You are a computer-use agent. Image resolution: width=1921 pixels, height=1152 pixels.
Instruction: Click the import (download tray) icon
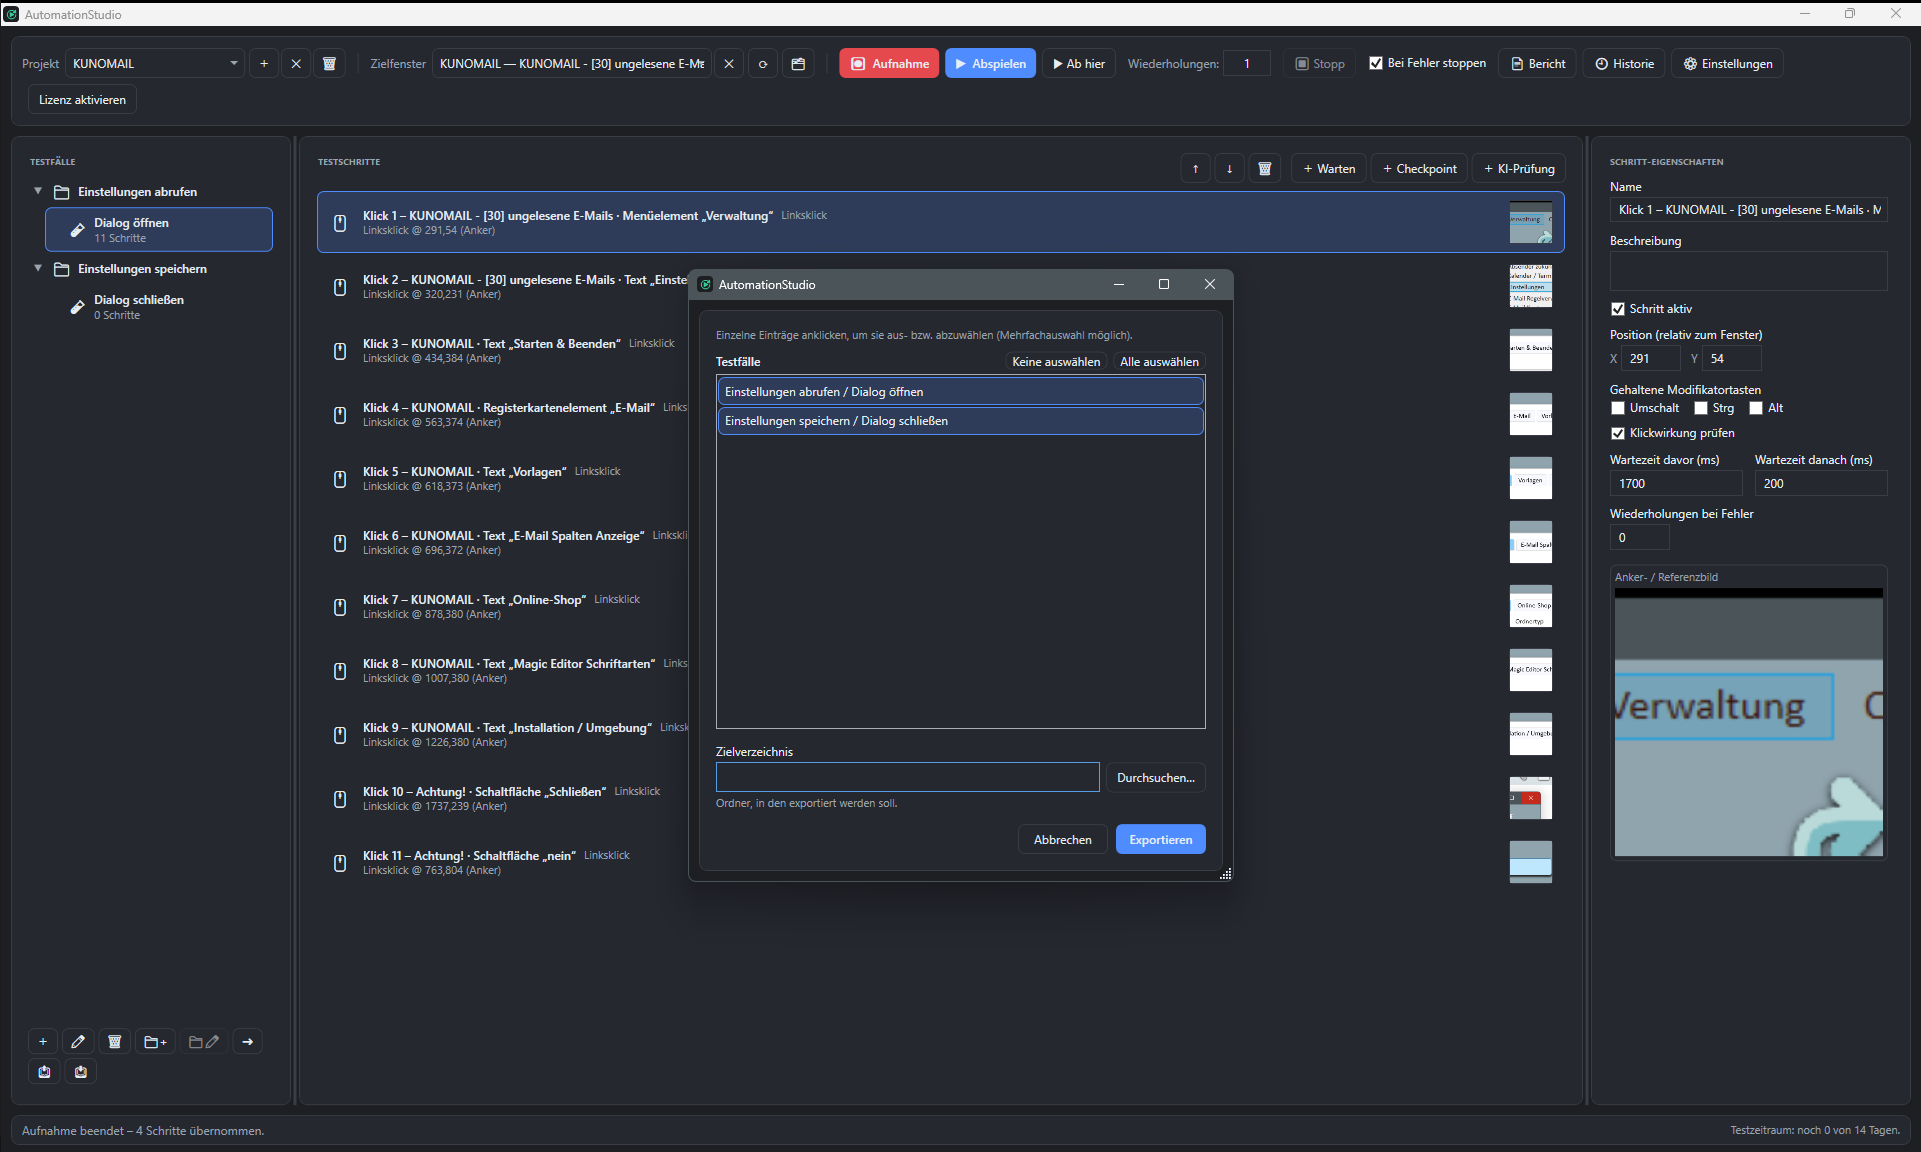[81, 1072]
